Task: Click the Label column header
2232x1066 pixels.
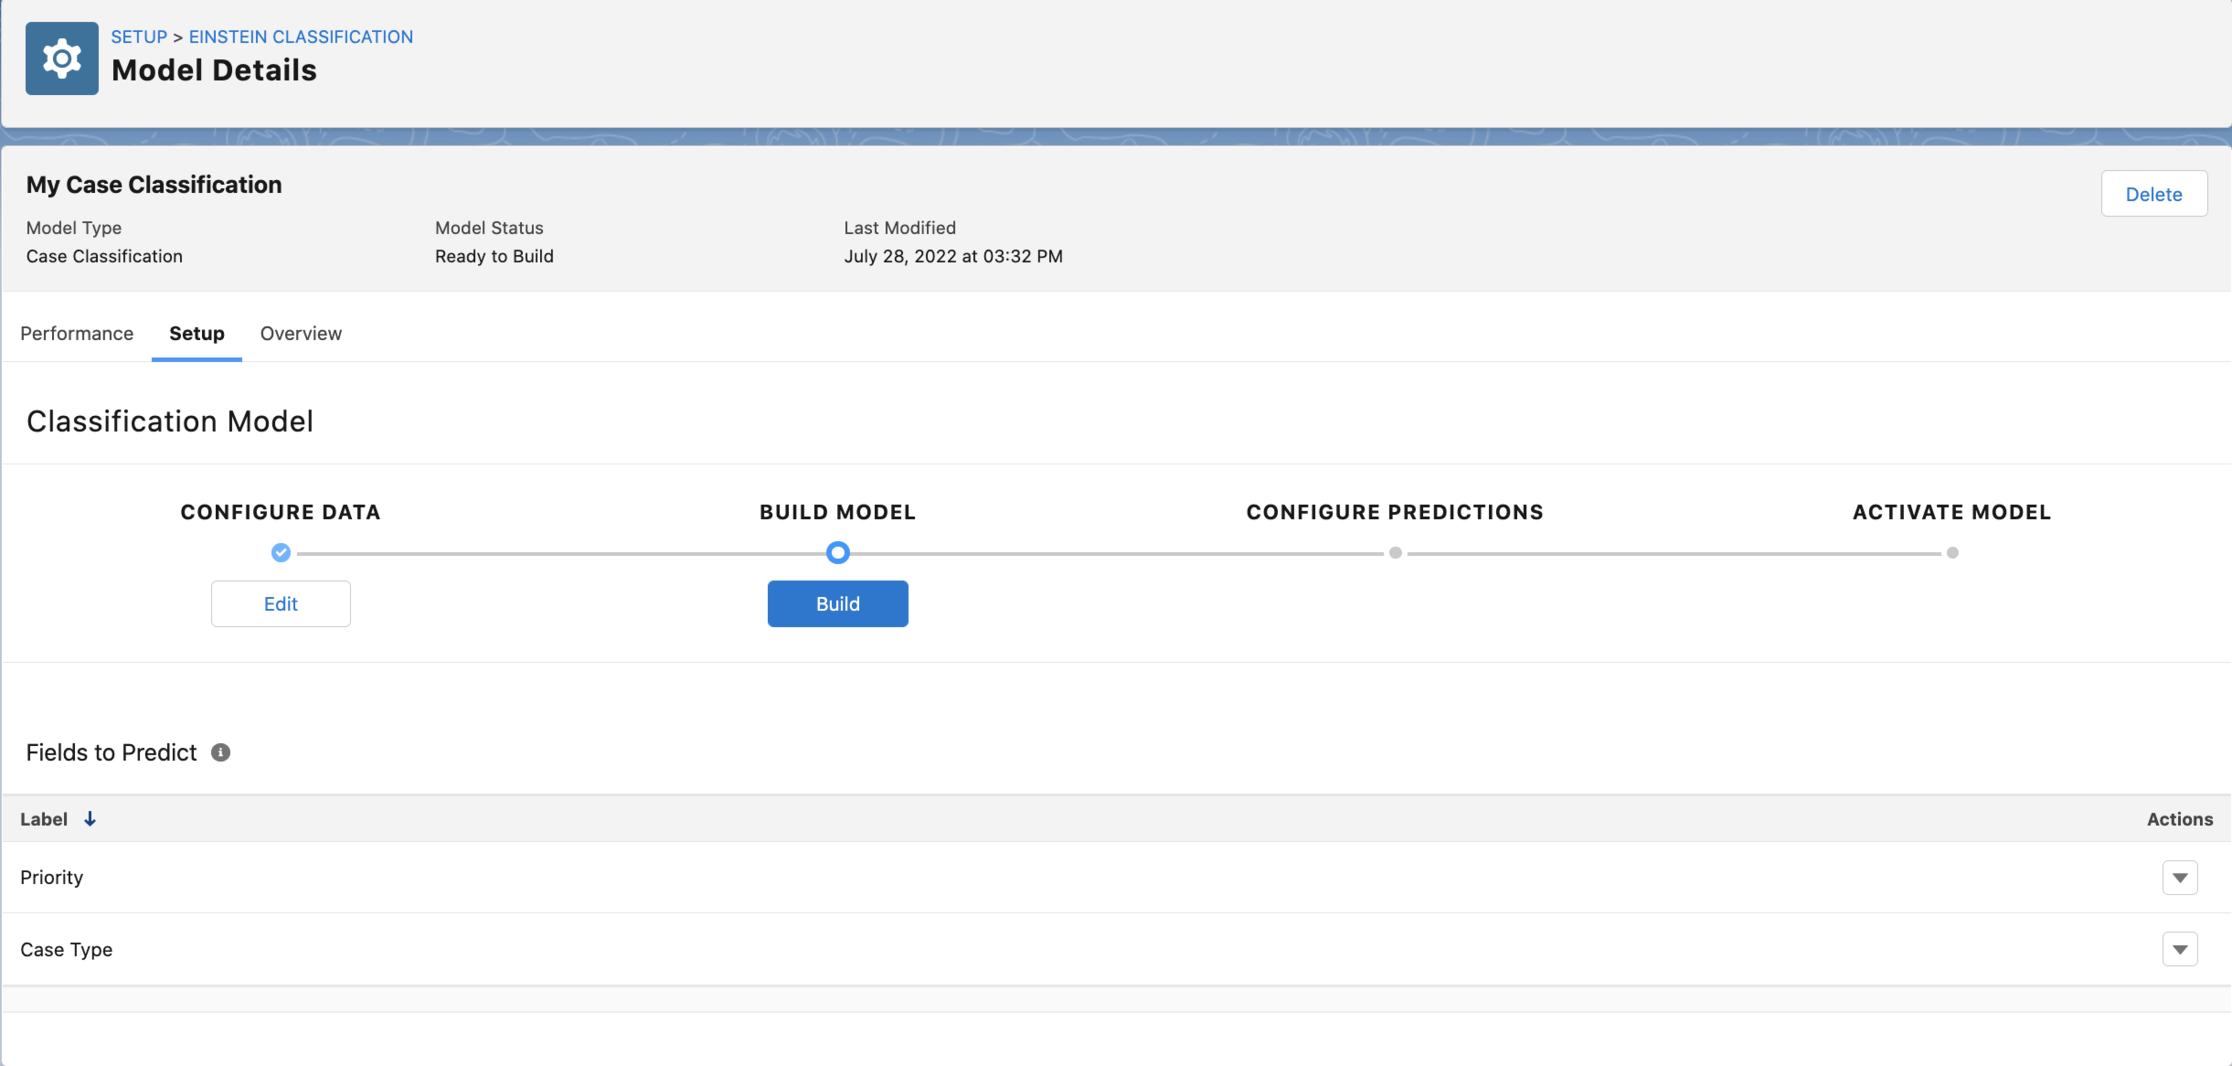Action: (44, 819)
